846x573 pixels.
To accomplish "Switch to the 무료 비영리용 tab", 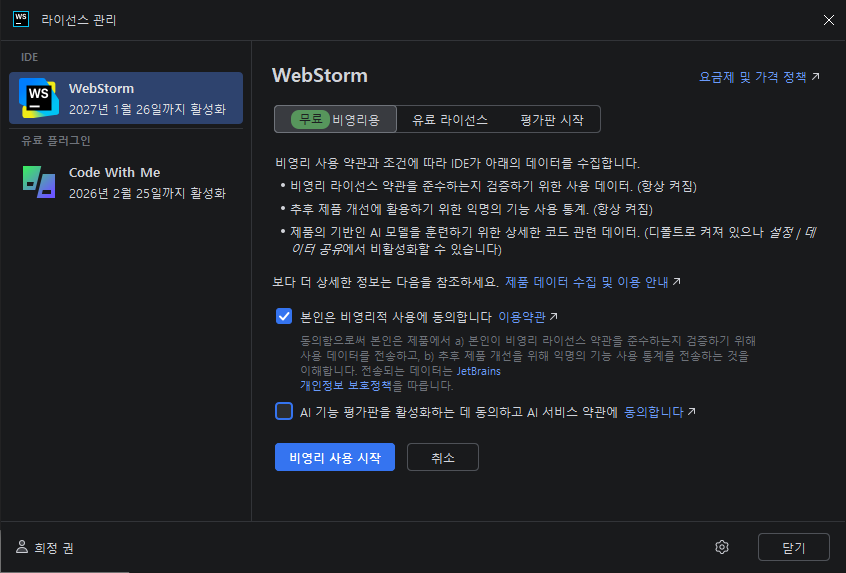I will tap(336, 119).
